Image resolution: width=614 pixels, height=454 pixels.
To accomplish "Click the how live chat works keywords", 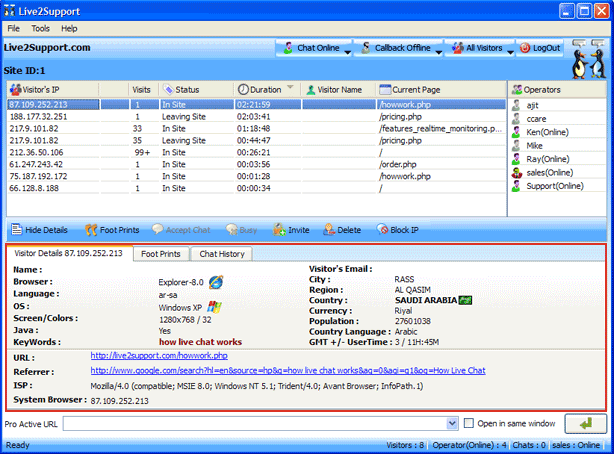I will pos(200,342).
